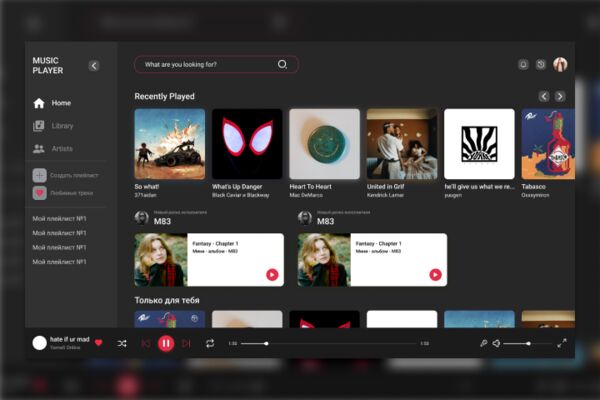Open Artists in the sidebar
Image resolution: width=600 pixels, height=400 pixels.
pyautogui.click(x=53, y=149)
